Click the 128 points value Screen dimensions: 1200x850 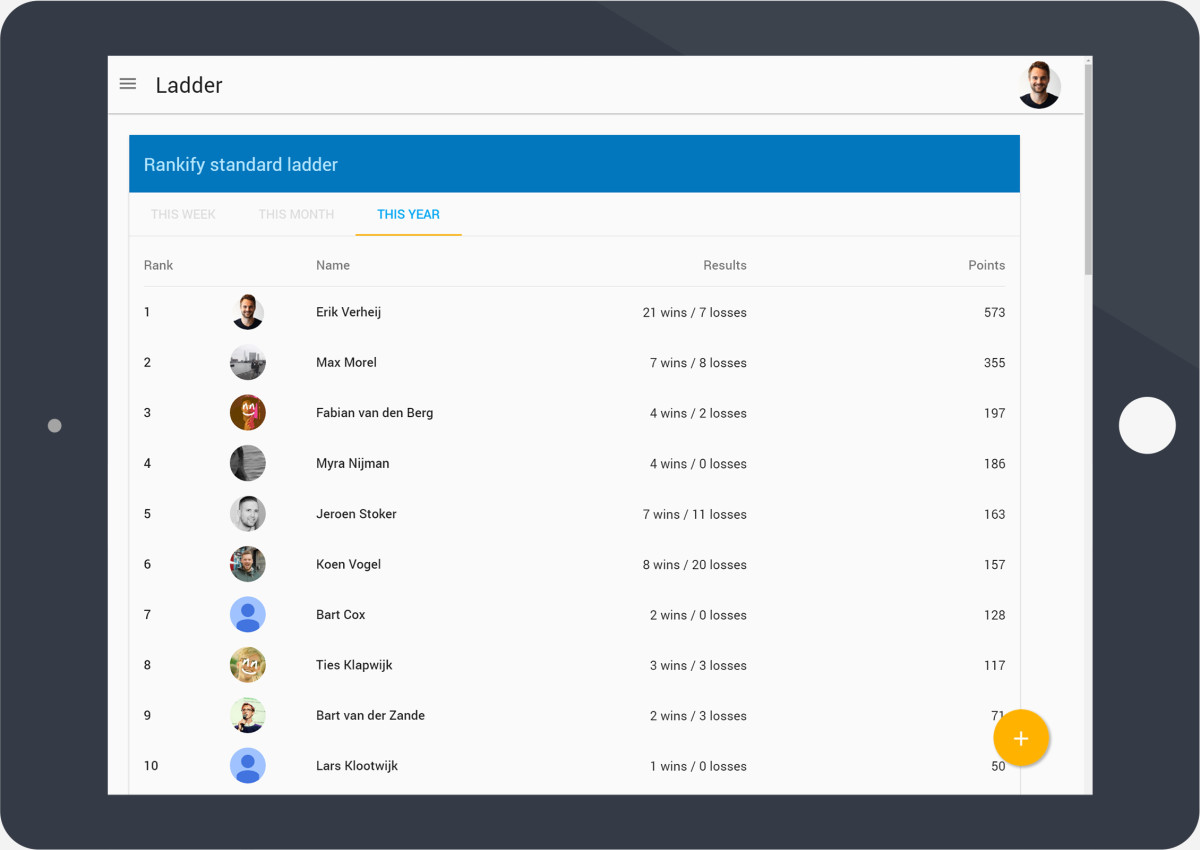(994, 615)
